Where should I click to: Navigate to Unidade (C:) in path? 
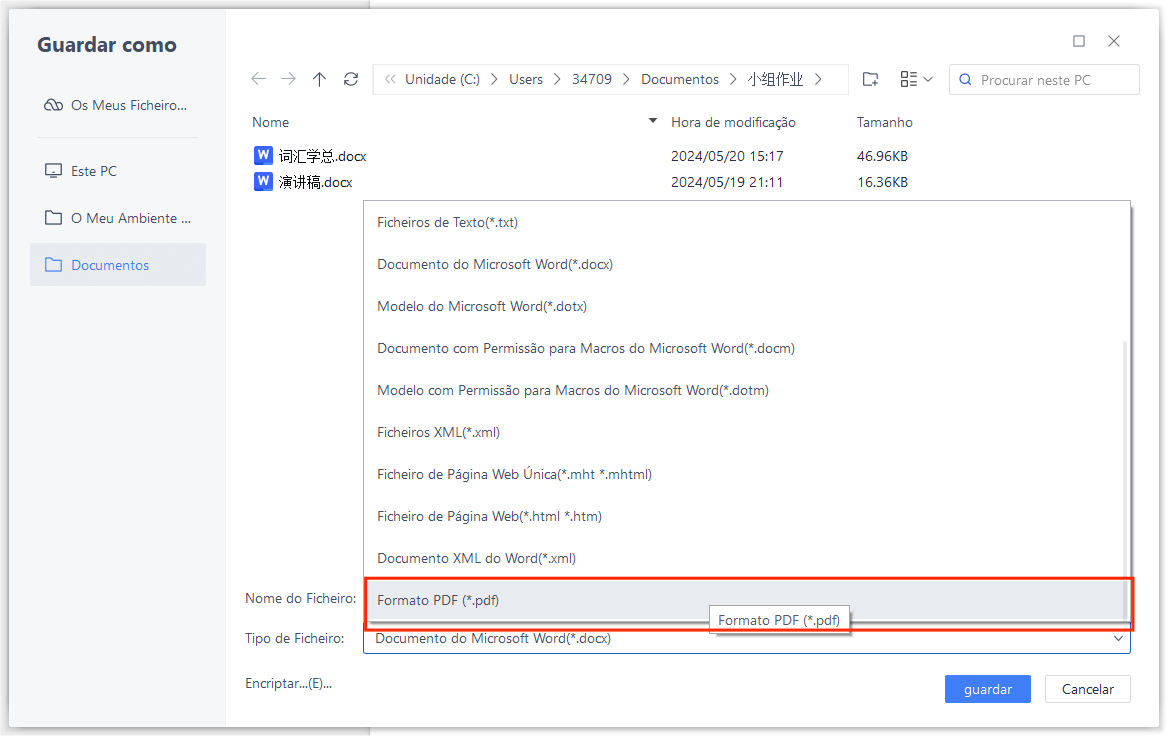tap(442, 79)
